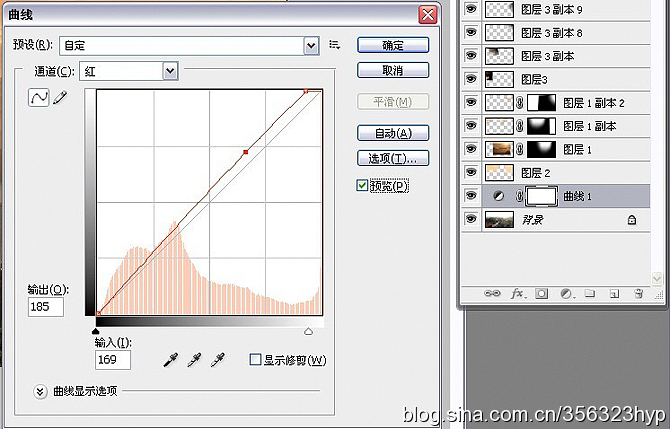Create a new layer group
Image resolution: width=670 pixels, height=429 pixels.
coord(590,294)
